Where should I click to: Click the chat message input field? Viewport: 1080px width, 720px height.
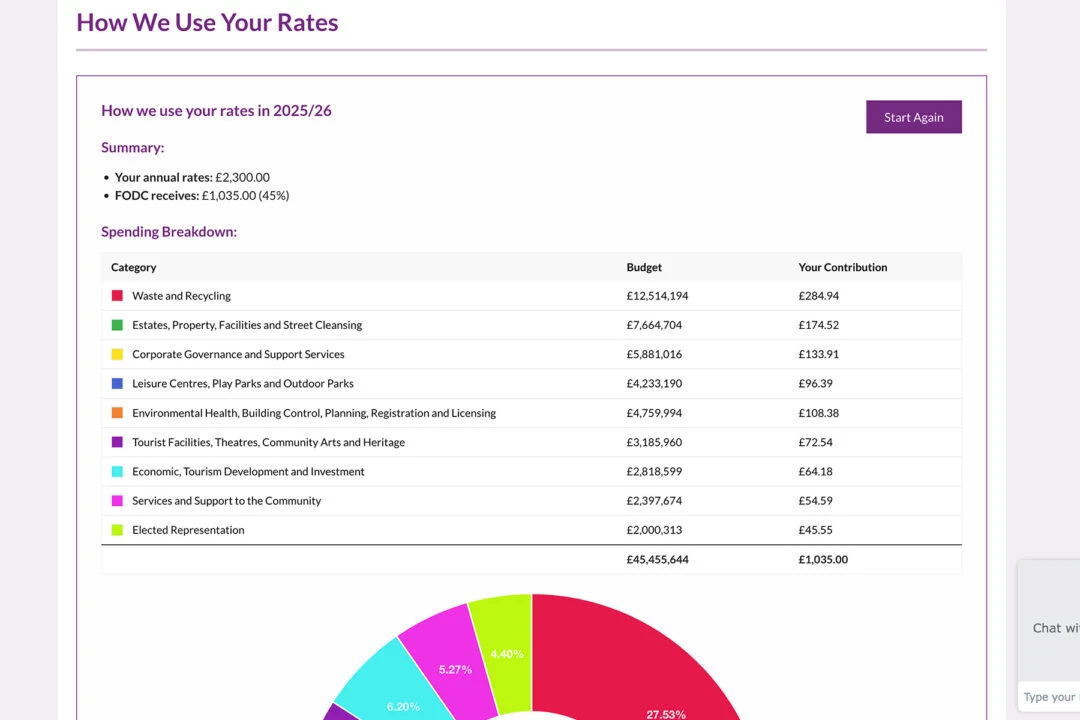[1050, 697]
